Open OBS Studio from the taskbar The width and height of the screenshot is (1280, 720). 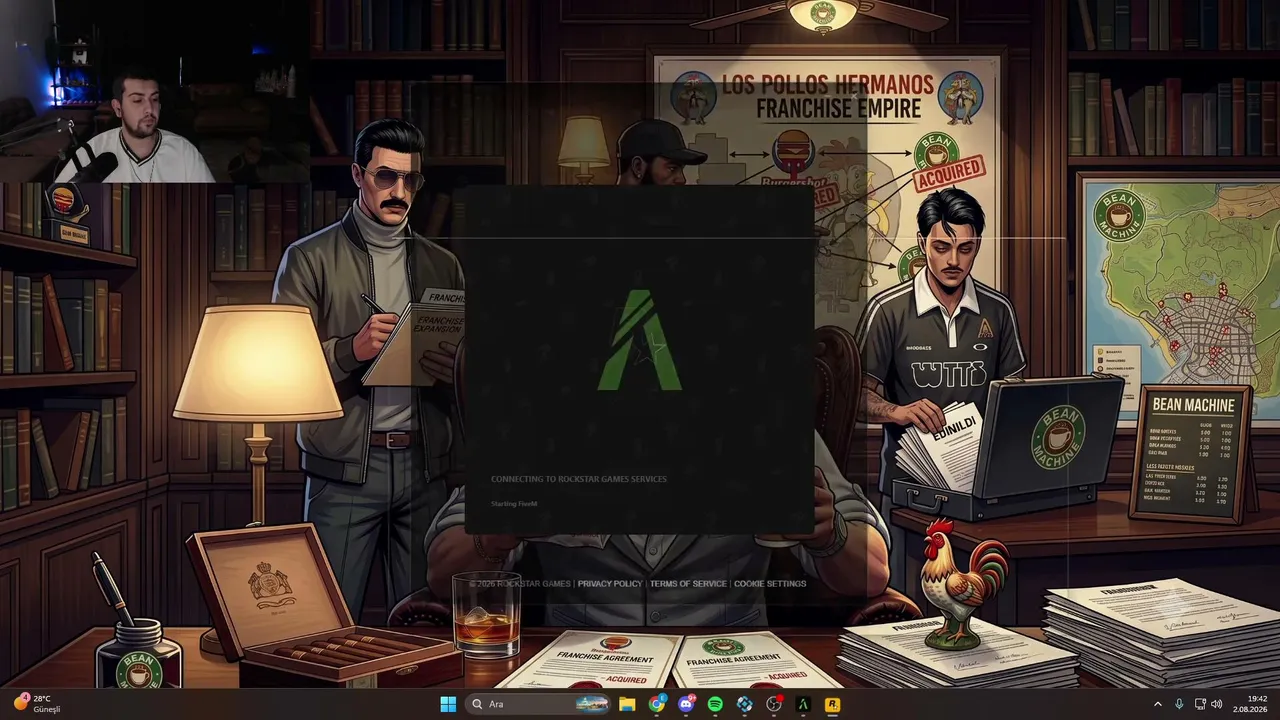pyautogui.click(x=773, y=704)
